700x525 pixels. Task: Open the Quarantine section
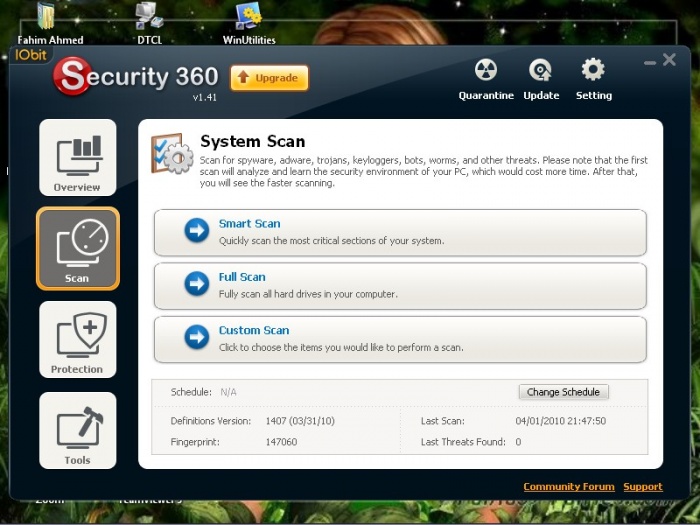coord(486,79)
